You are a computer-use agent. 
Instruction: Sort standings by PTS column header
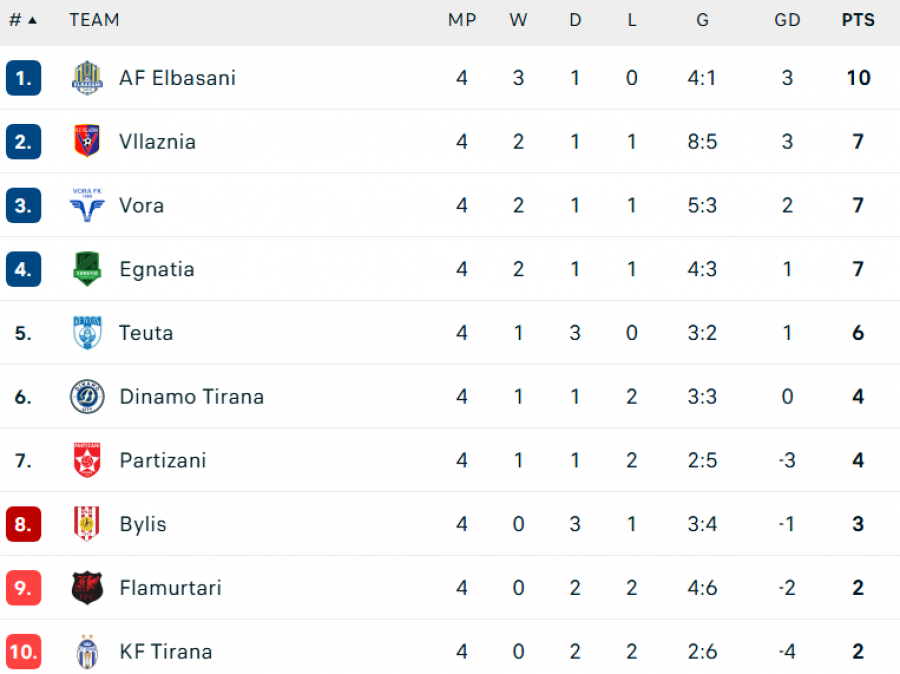pos(858,20)
